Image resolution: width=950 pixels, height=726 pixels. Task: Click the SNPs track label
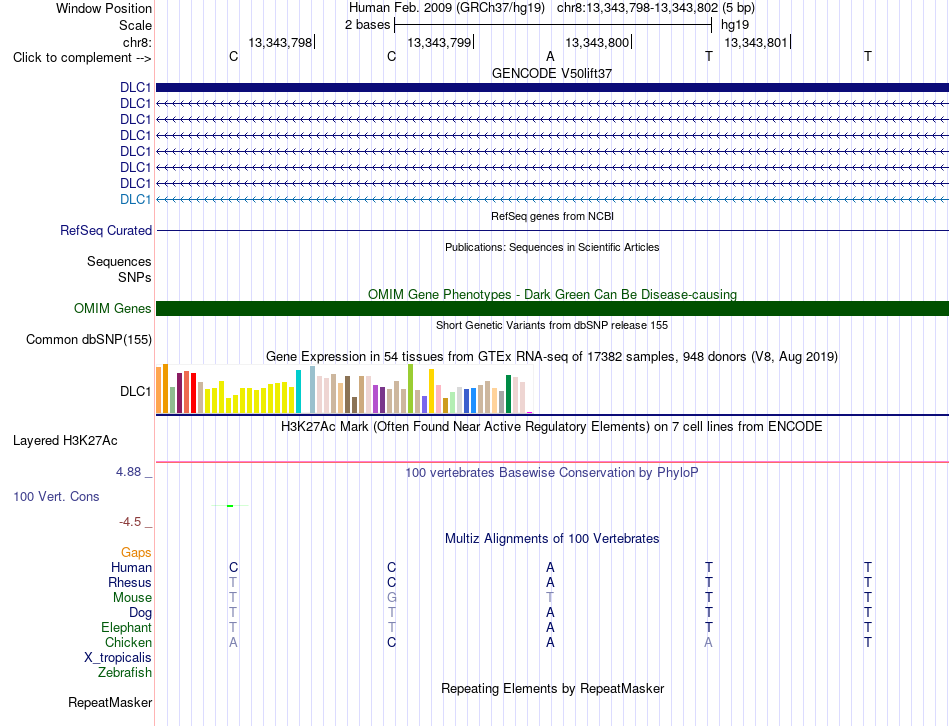pyautogui.click(x=135, y=278)
